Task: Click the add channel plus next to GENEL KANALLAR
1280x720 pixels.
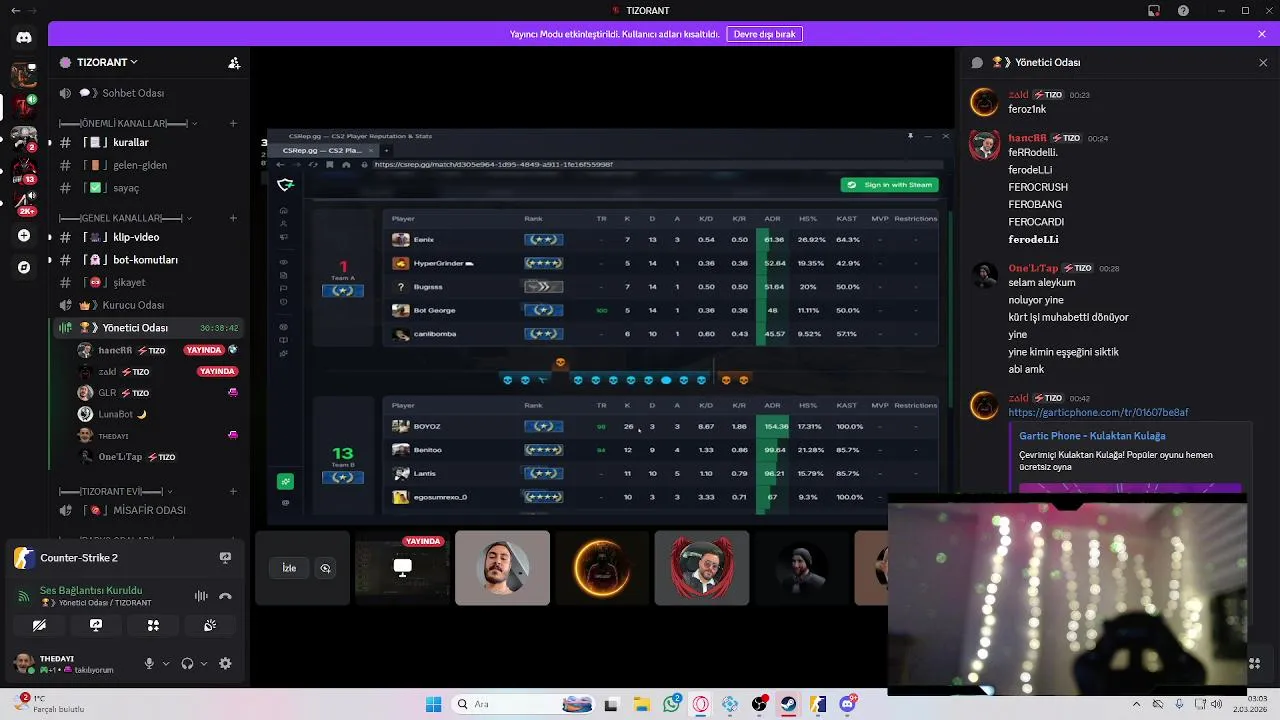Action: point(233,218)
